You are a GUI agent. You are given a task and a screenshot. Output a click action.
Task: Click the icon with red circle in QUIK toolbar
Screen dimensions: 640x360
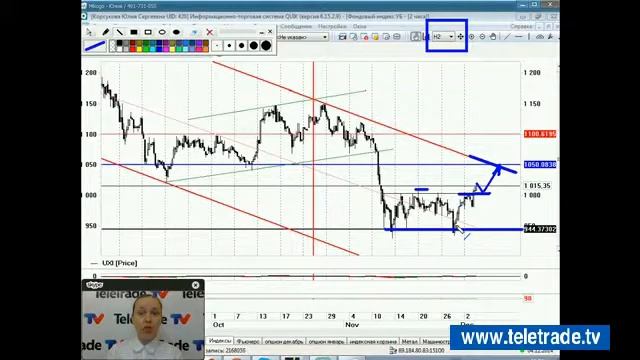(364, 37)
